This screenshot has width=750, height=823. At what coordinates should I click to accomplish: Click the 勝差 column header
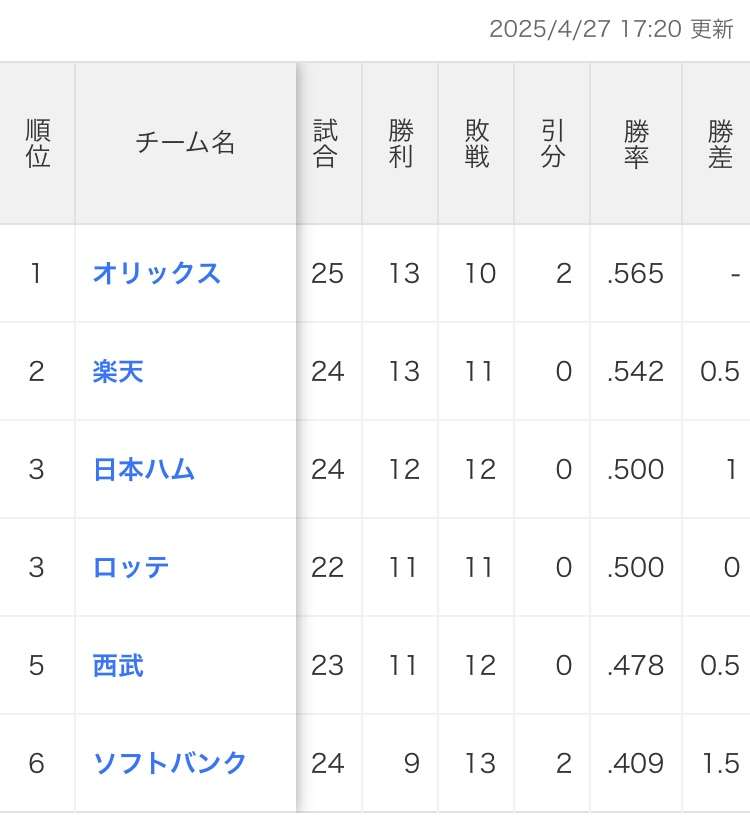pyautogui.click(x=720, y=143)
